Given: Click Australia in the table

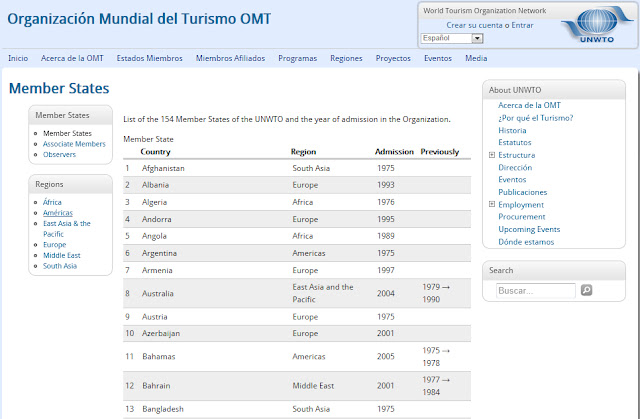Looking at the screenshot, I should tap(158, 293).
